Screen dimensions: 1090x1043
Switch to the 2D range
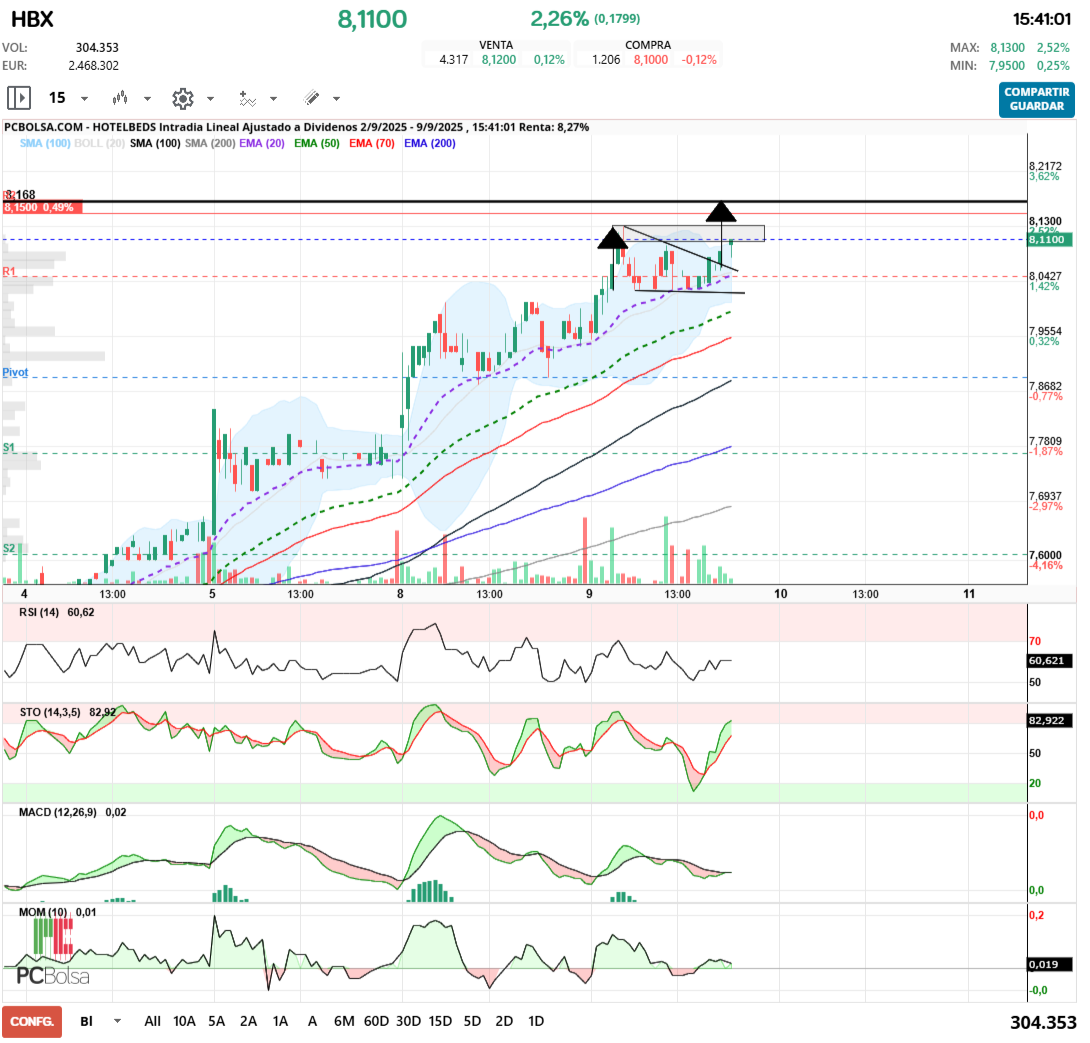point(504,1021)
